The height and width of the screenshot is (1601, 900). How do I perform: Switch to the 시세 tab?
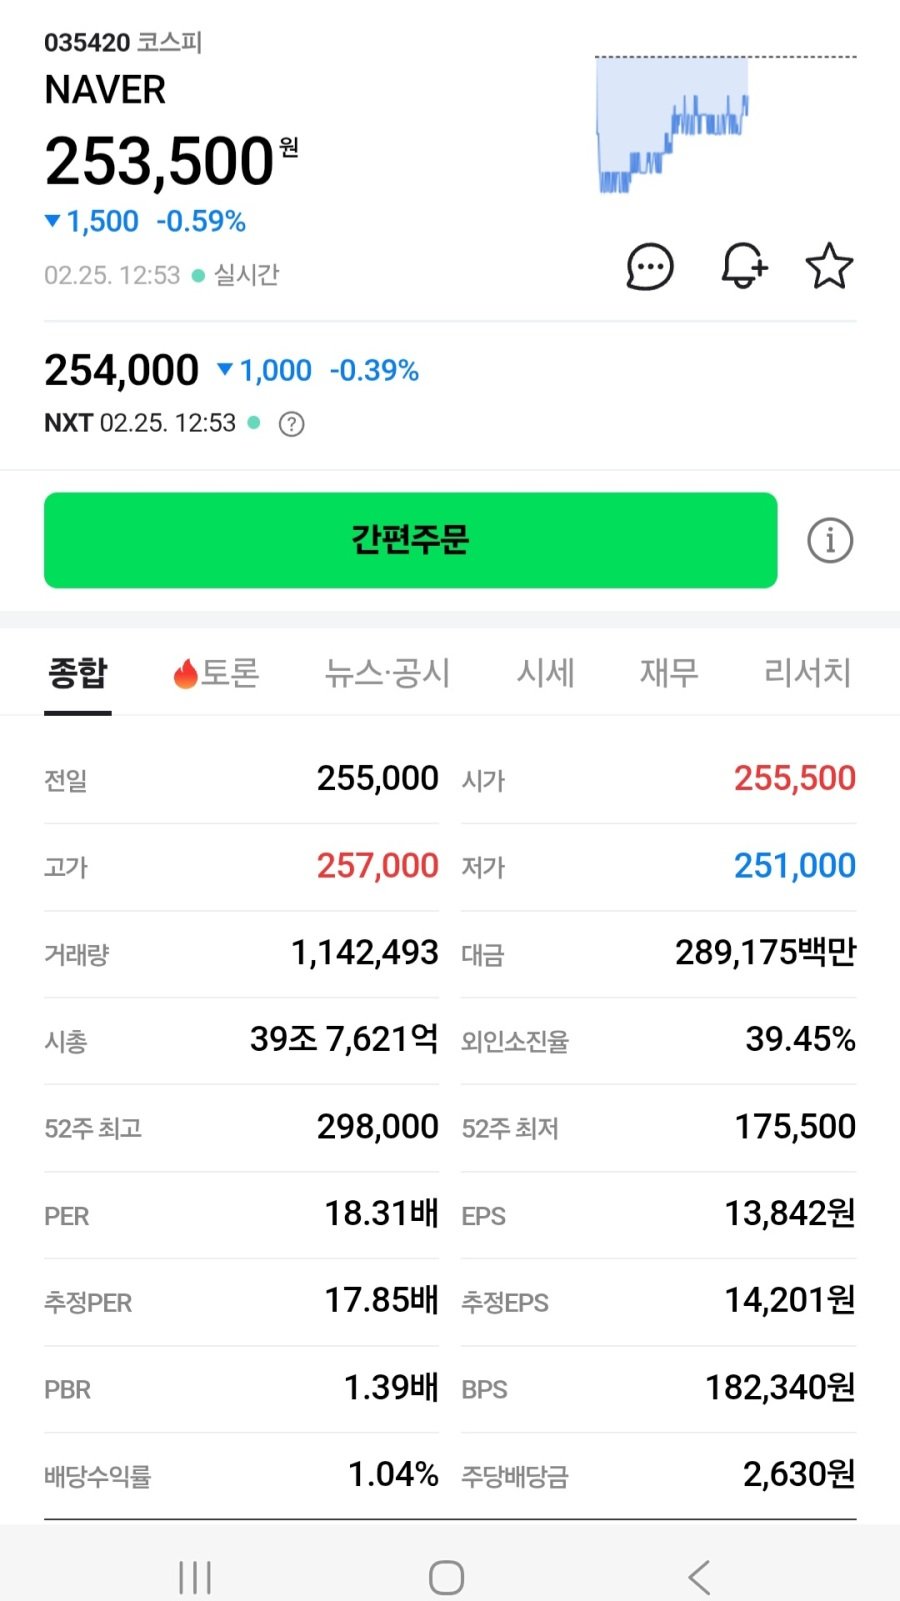coord(545,673)
